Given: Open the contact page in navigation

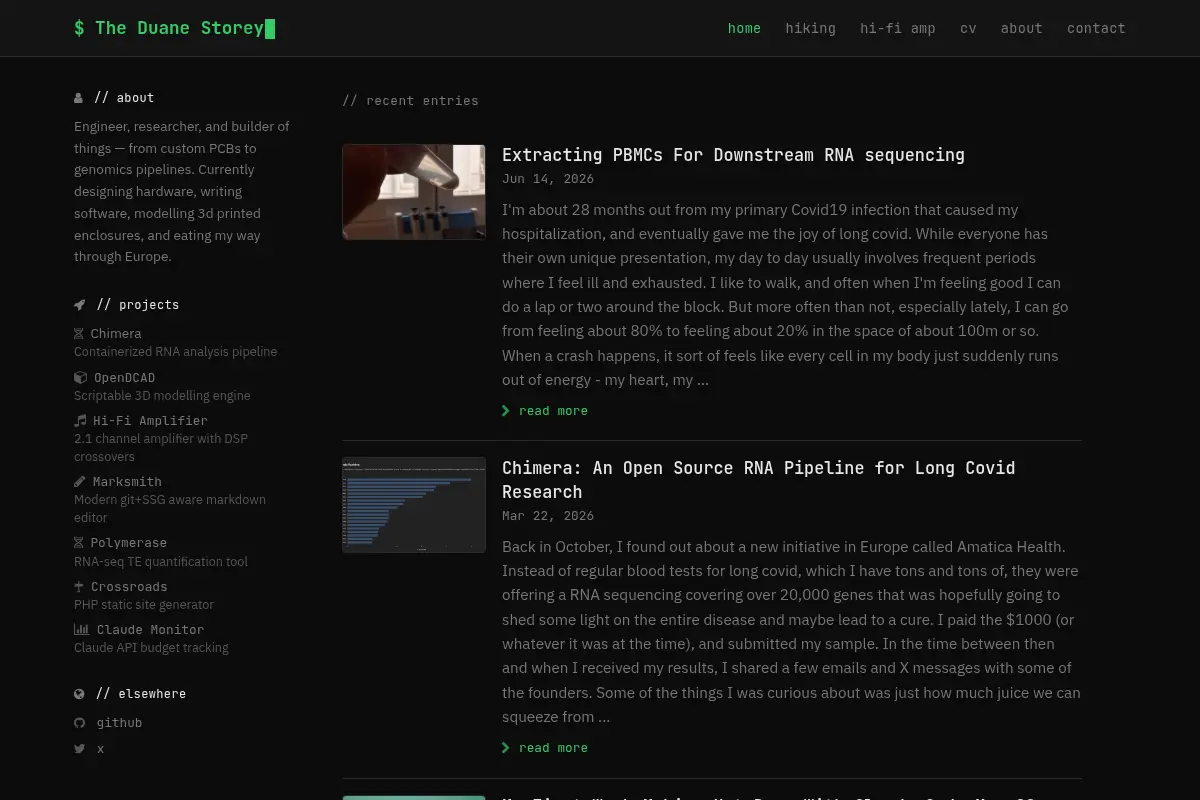Looking at the screenshot, I should [1096, 28].
